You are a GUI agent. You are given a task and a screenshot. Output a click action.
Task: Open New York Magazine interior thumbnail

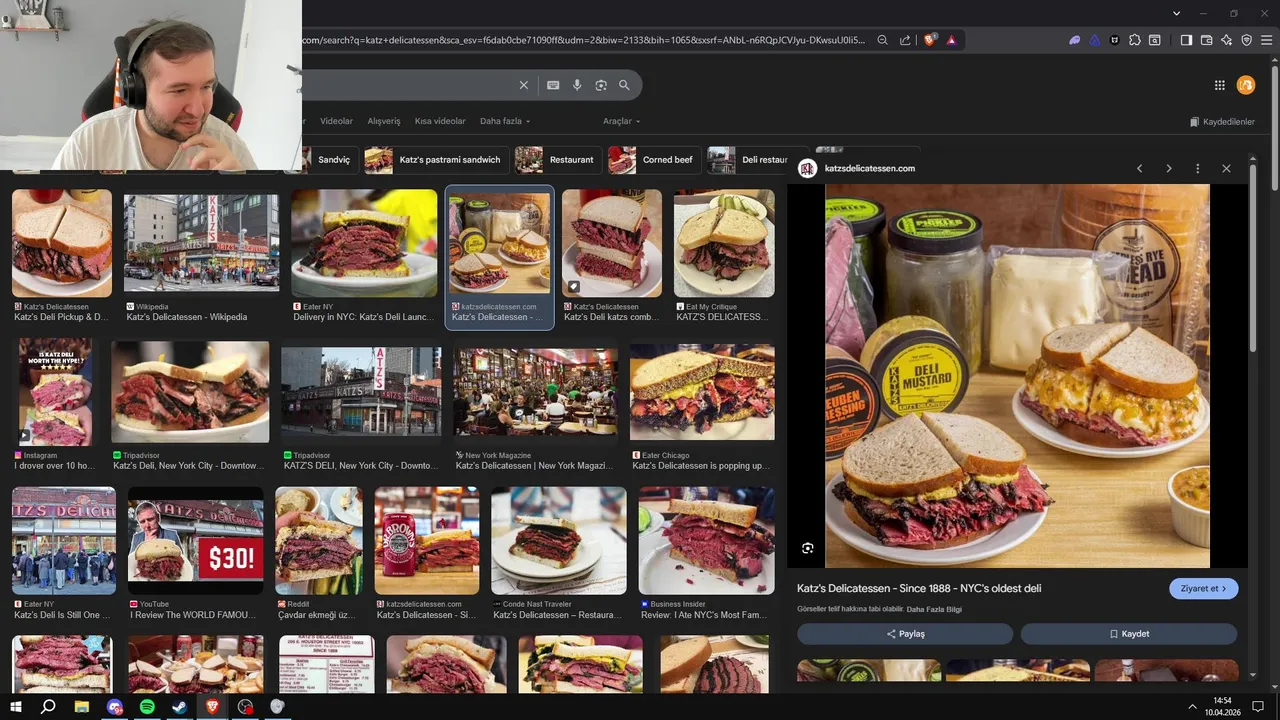coord(535,392)
